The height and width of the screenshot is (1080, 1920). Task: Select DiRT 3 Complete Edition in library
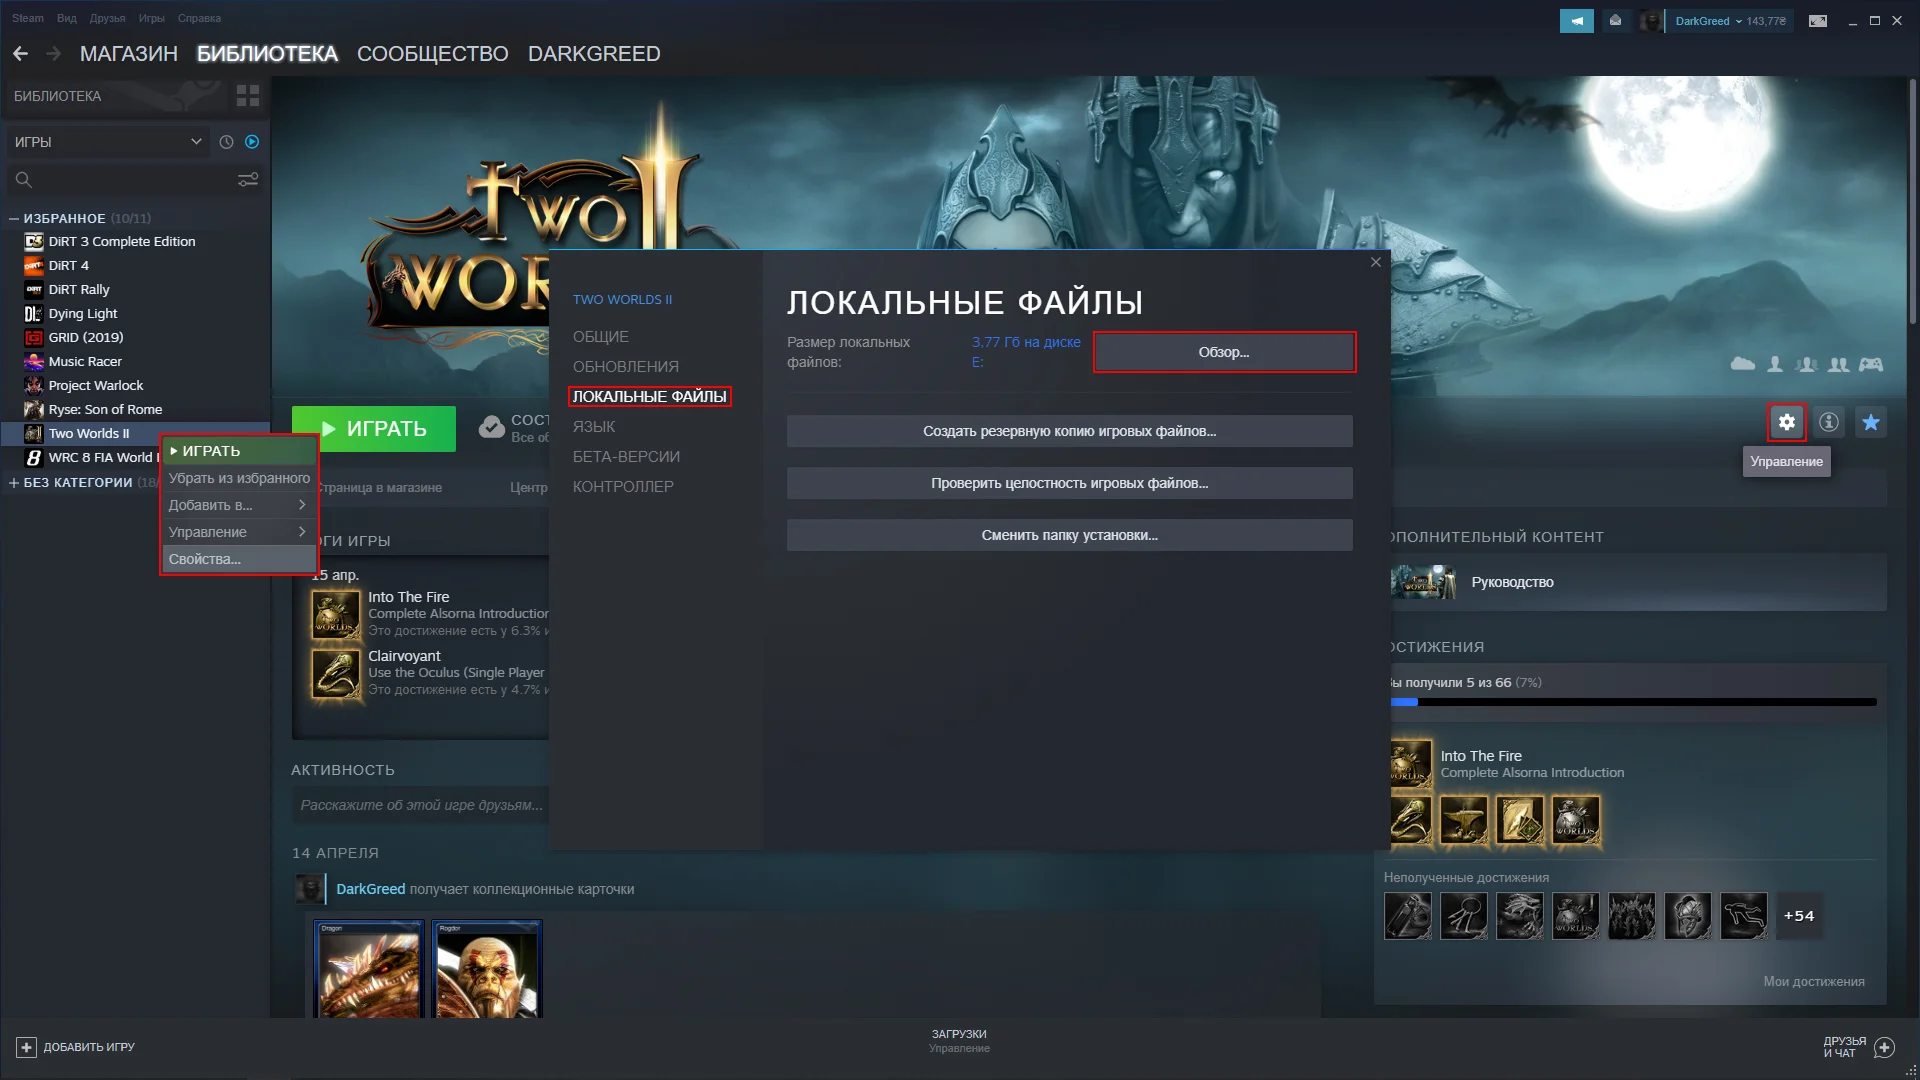point(122,241)
